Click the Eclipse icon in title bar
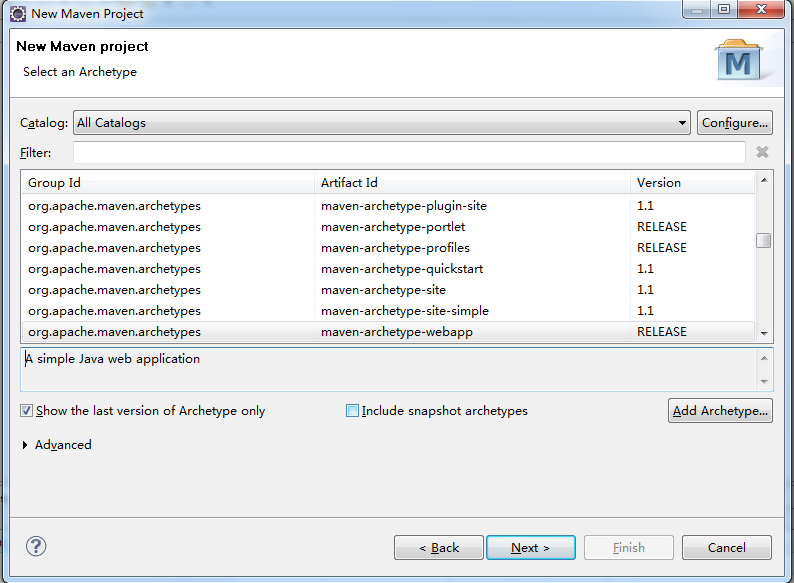This screenshot has width=794, height=583. [x=17, y=14]
